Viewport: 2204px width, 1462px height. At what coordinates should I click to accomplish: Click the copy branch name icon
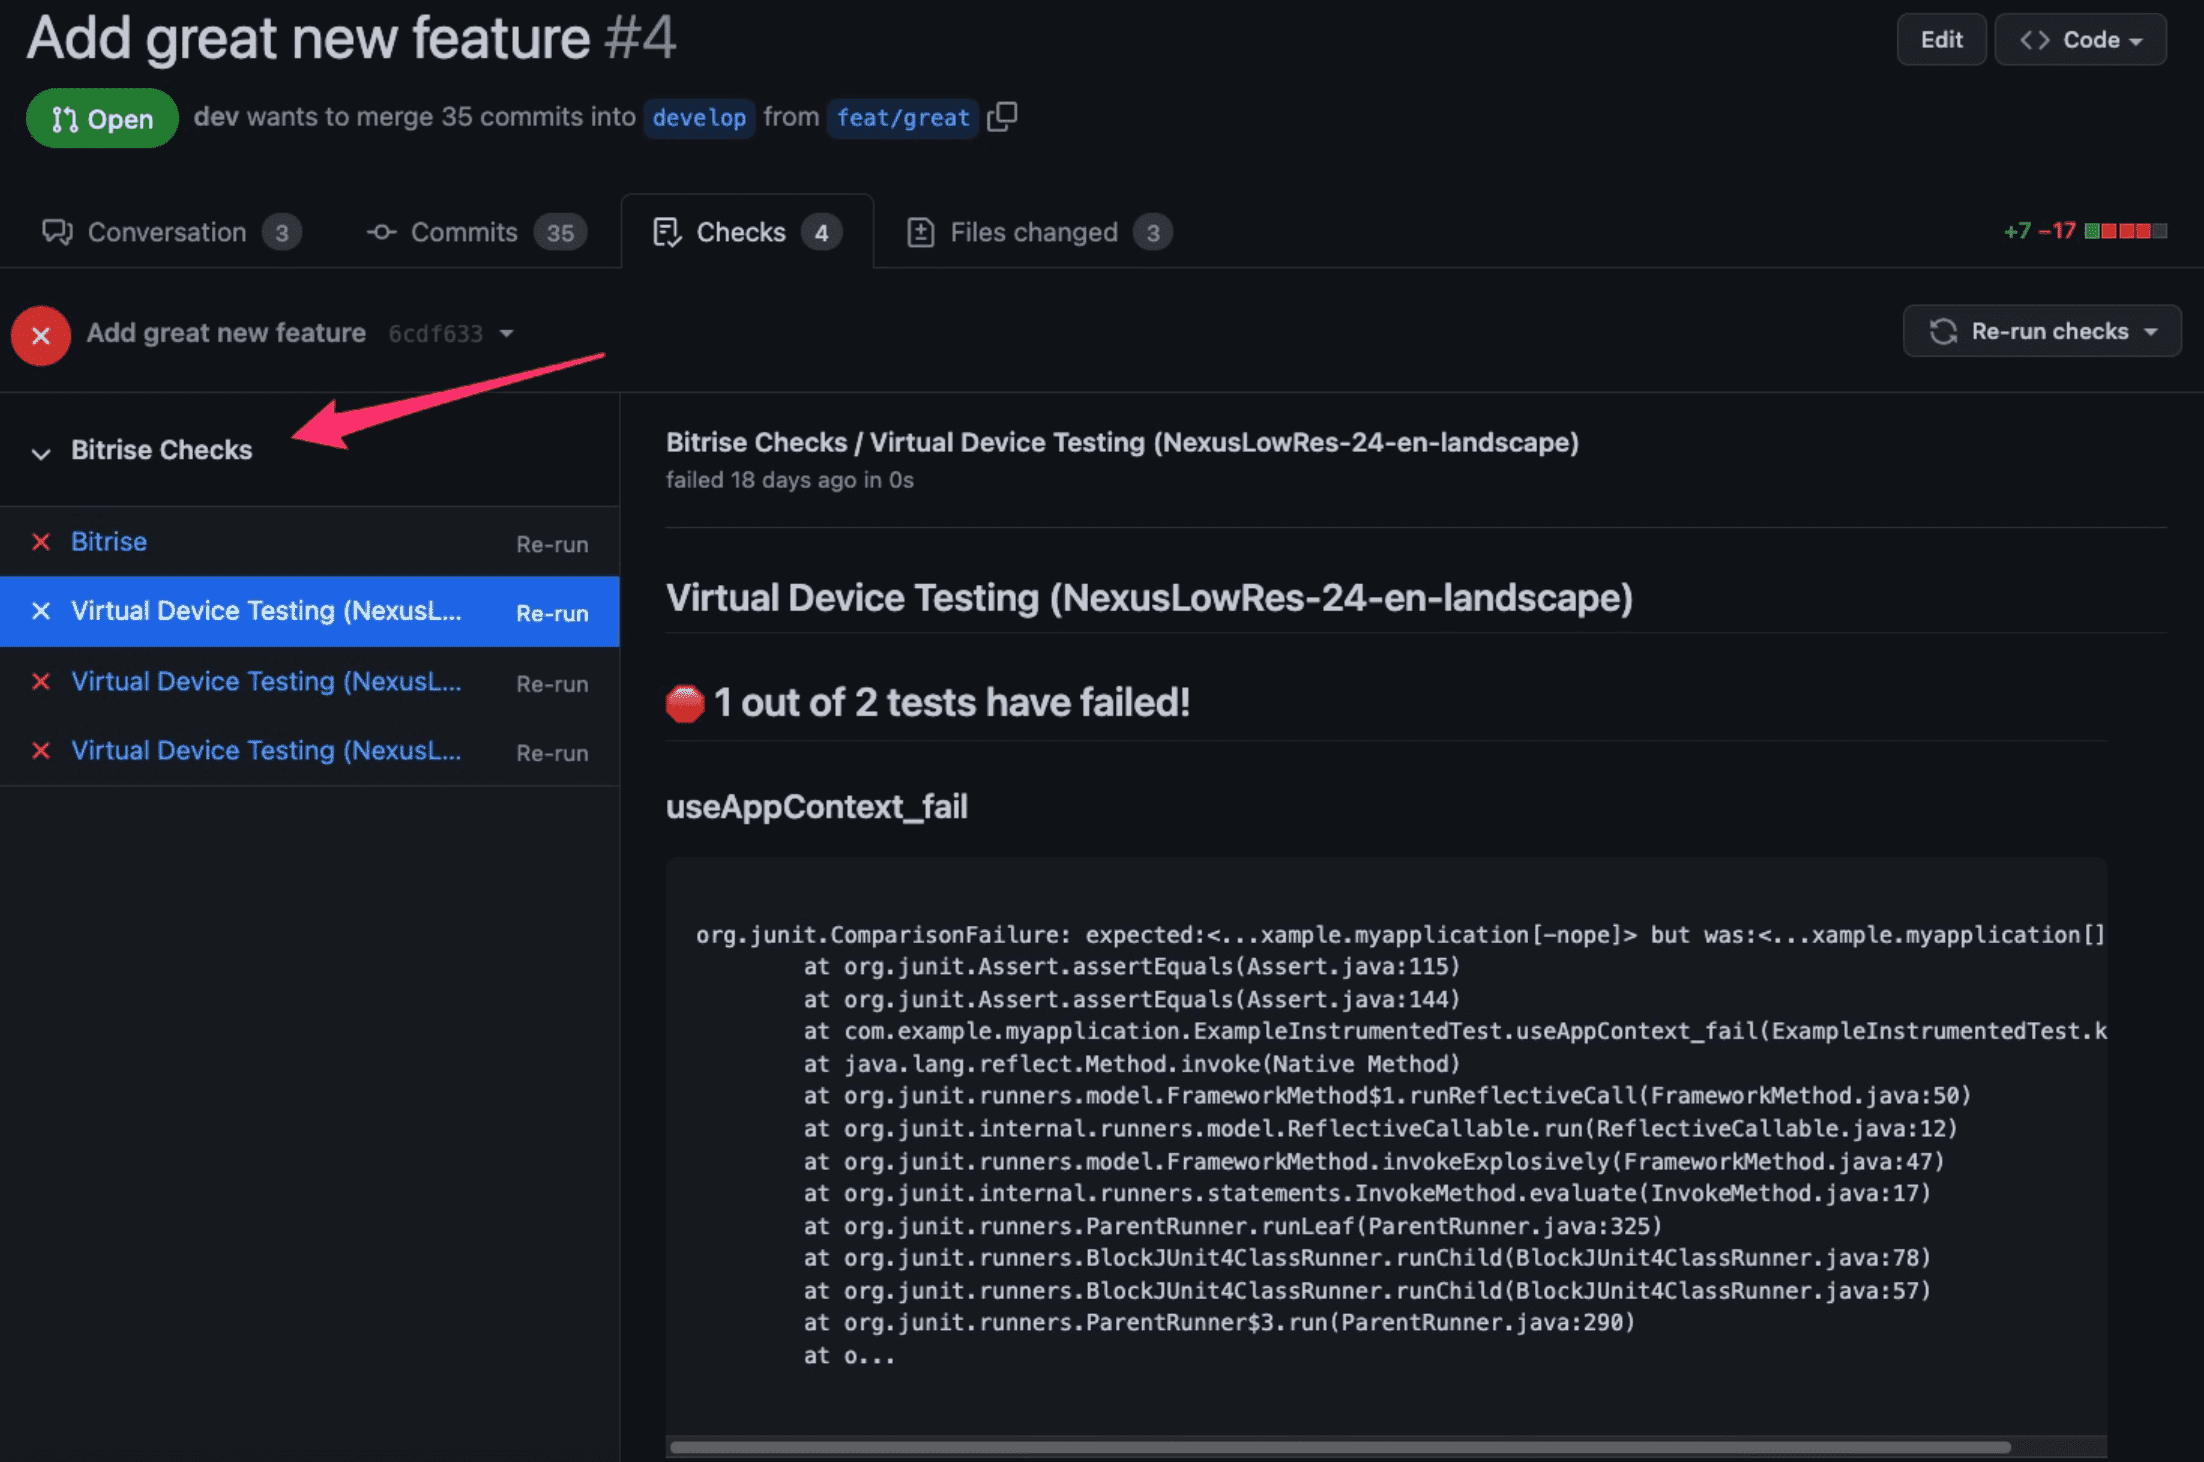[x=1002, y=117]
